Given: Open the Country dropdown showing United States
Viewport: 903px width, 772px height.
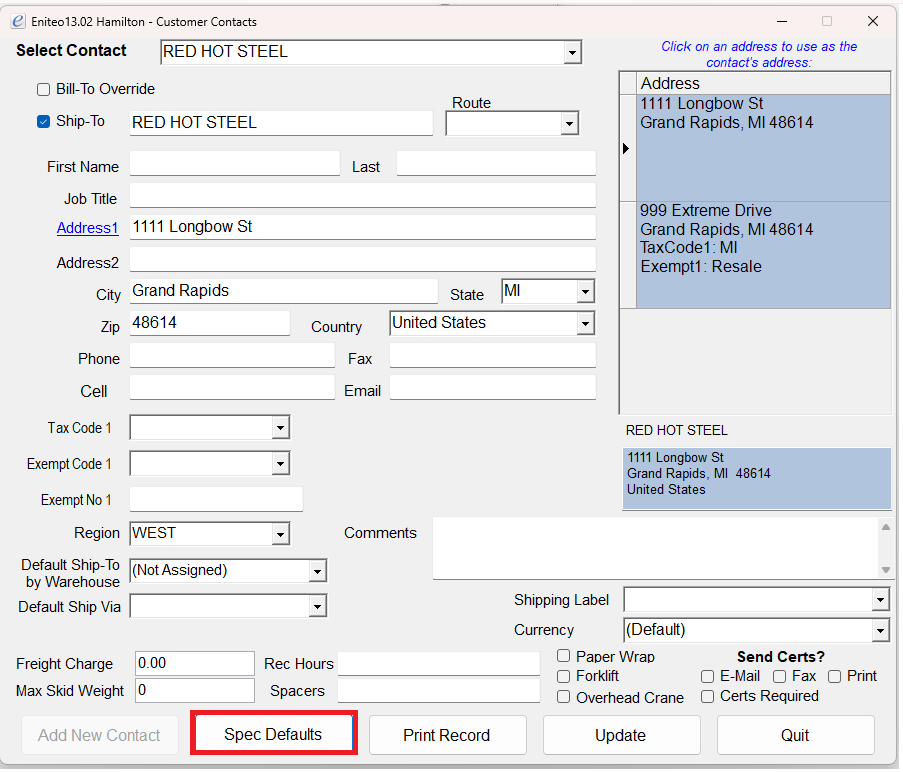Looking at the screenshot, I should click(585, 324).
